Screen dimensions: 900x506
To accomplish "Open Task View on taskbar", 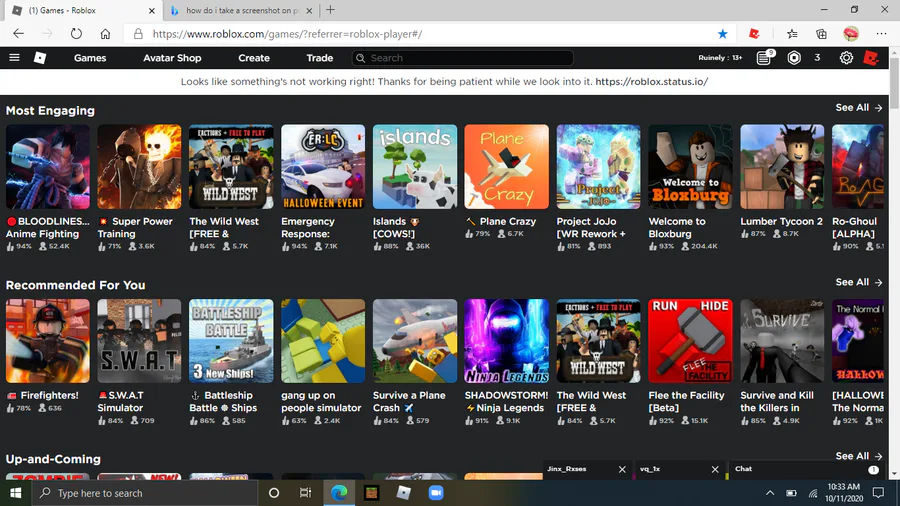I will [x=305, y=493].
